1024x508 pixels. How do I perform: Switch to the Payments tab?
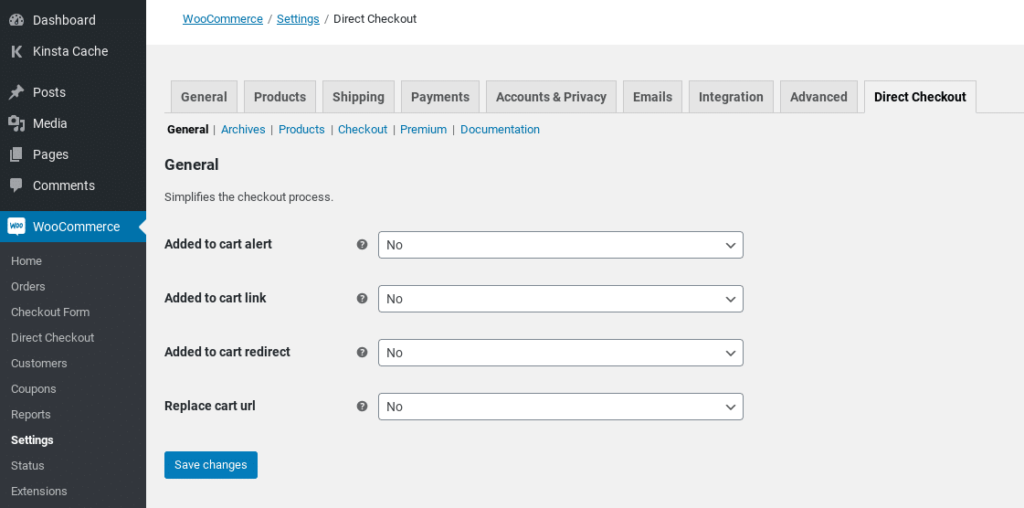[440, 97]
